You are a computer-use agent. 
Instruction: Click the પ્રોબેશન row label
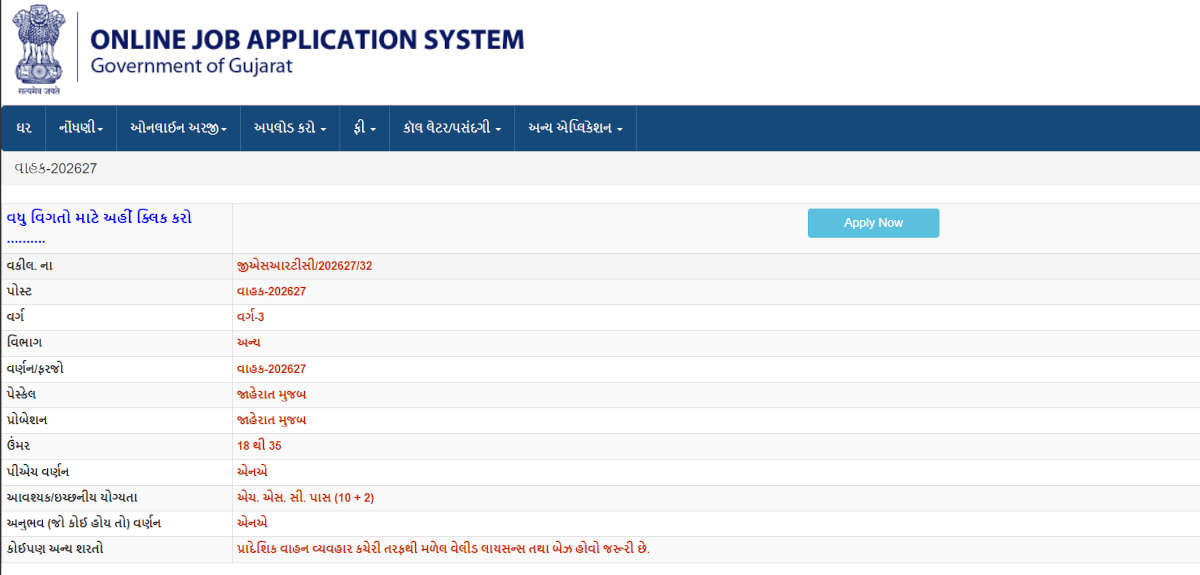coord(27,420)
